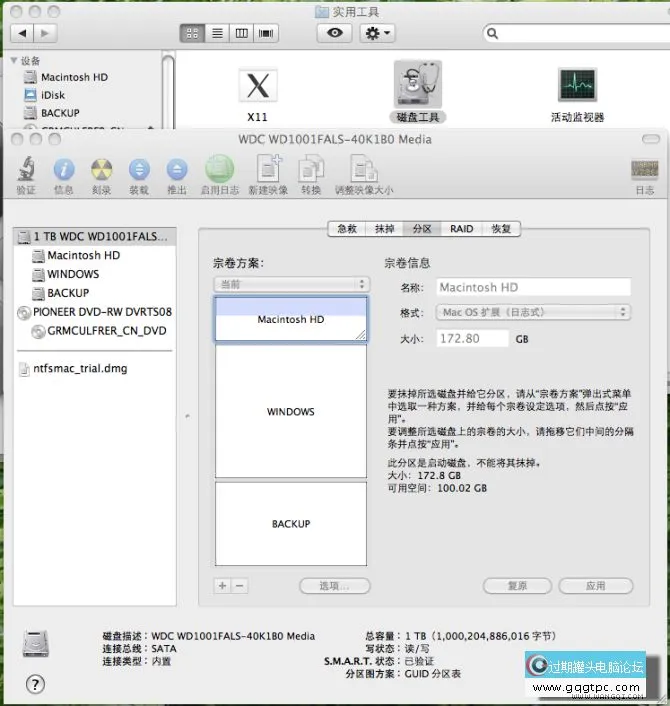
Task: Switch Finder to Cover Flow view
Action: (266, 33)
